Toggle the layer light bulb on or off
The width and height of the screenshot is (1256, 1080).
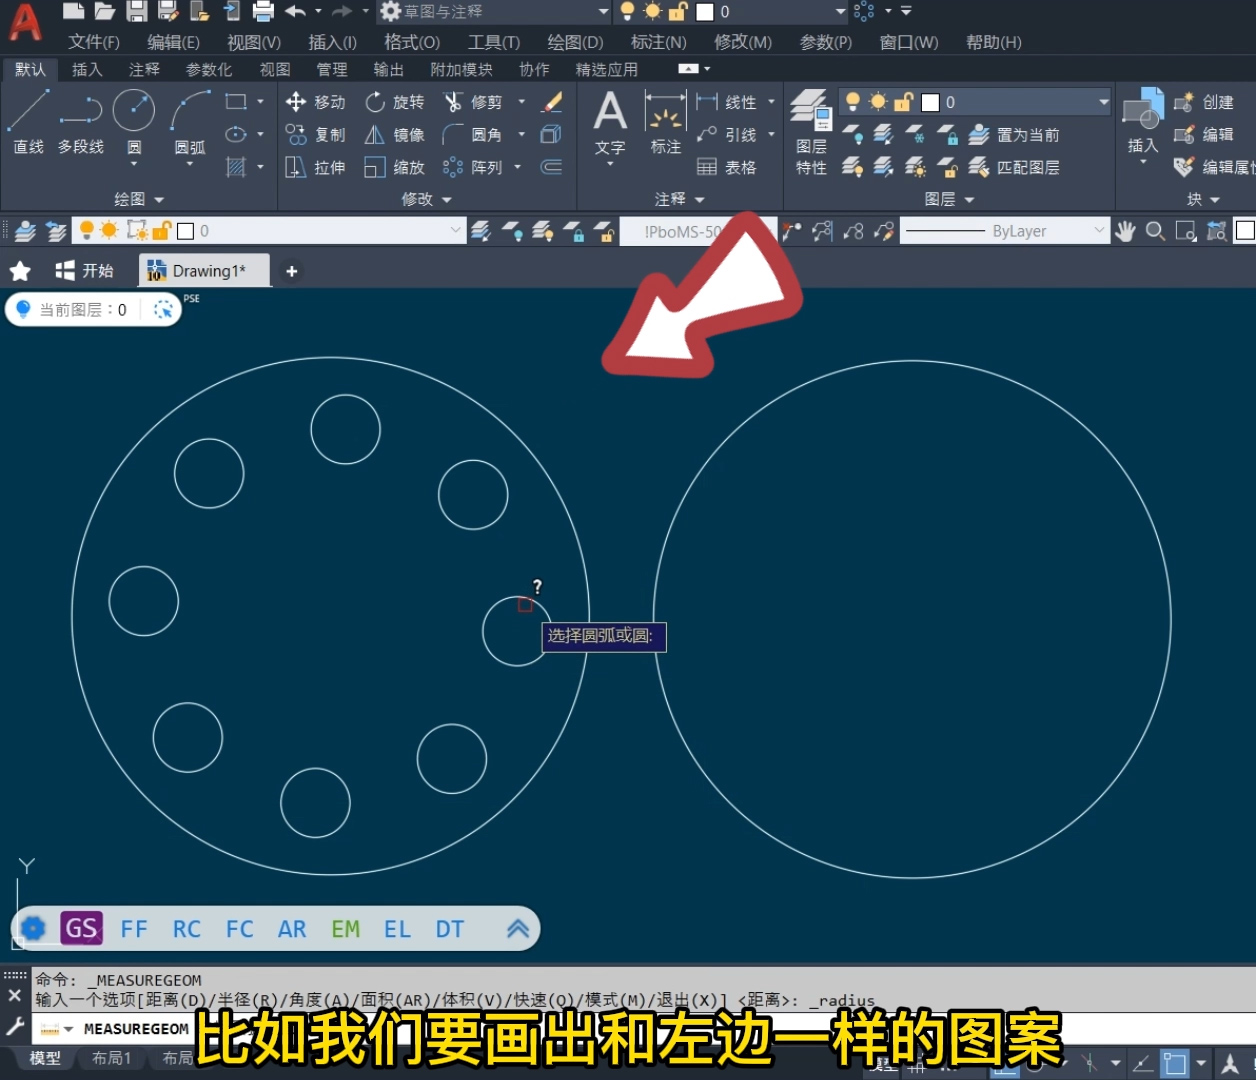(x=852, y=101)
